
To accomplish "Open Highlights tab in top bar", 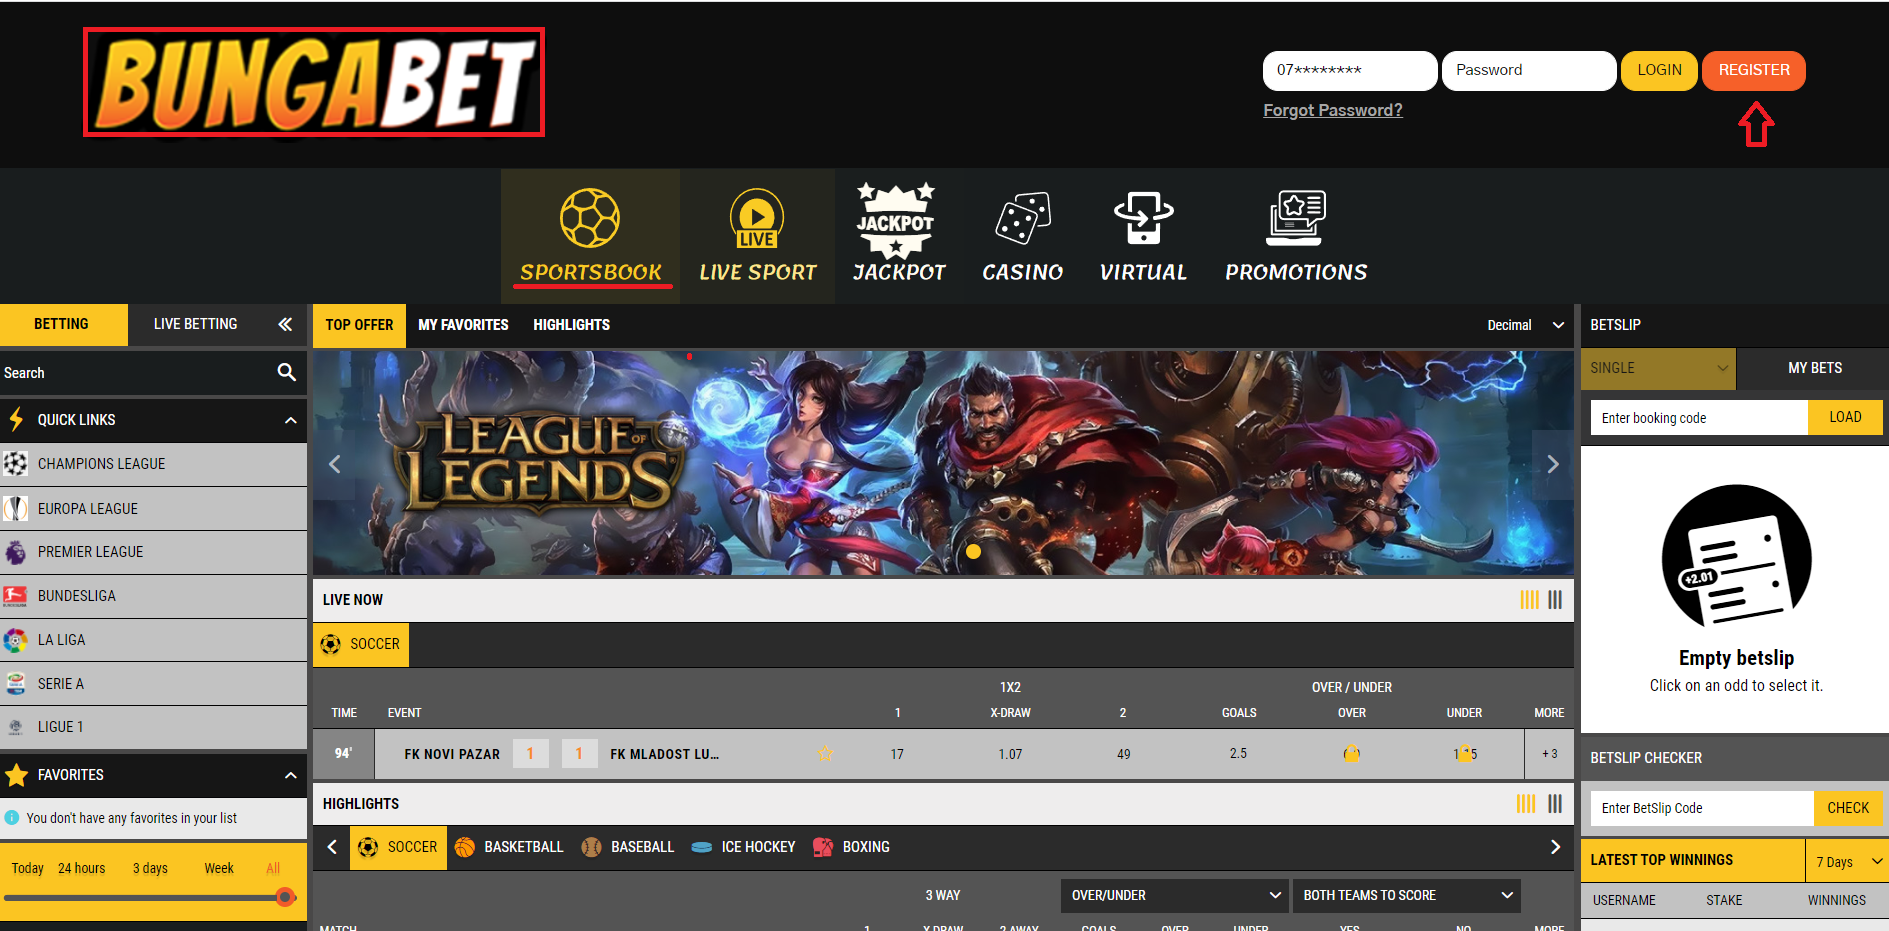I will pos(571,325).
